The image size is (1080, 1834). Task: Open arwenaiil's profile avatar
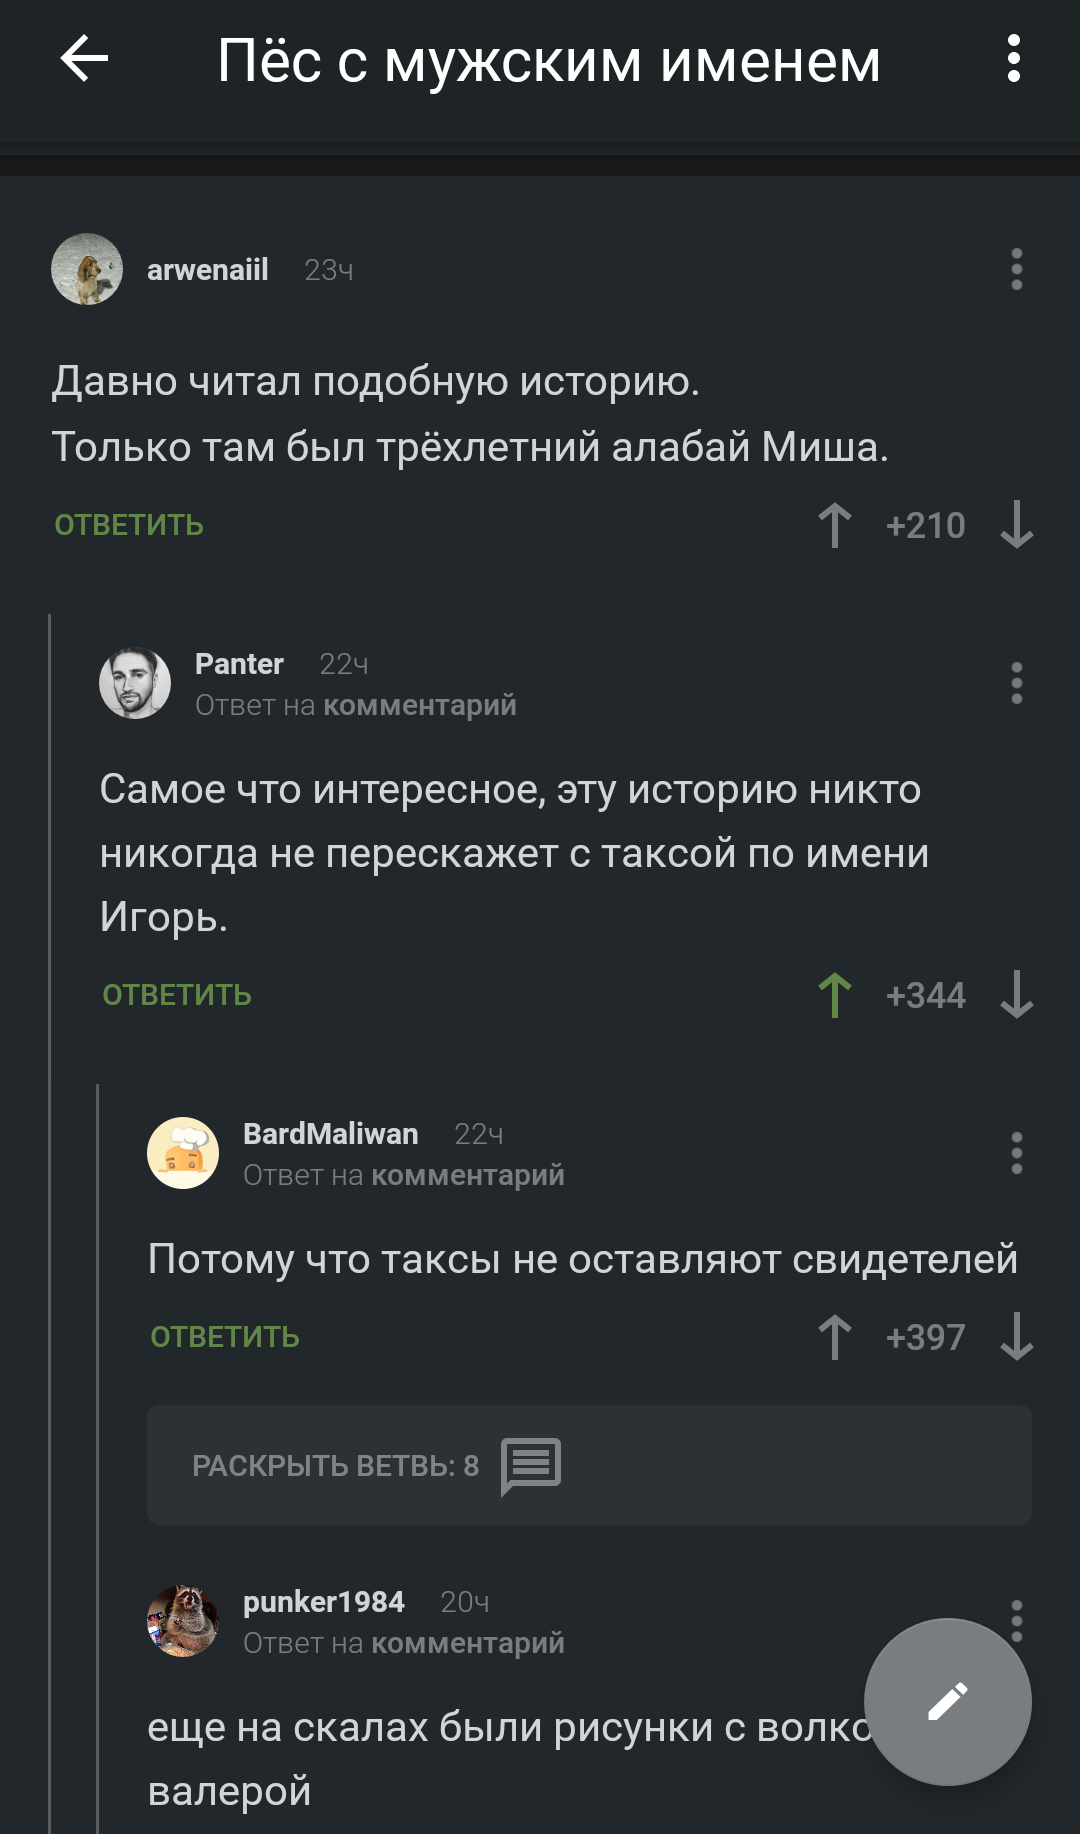tap(87, 270)
